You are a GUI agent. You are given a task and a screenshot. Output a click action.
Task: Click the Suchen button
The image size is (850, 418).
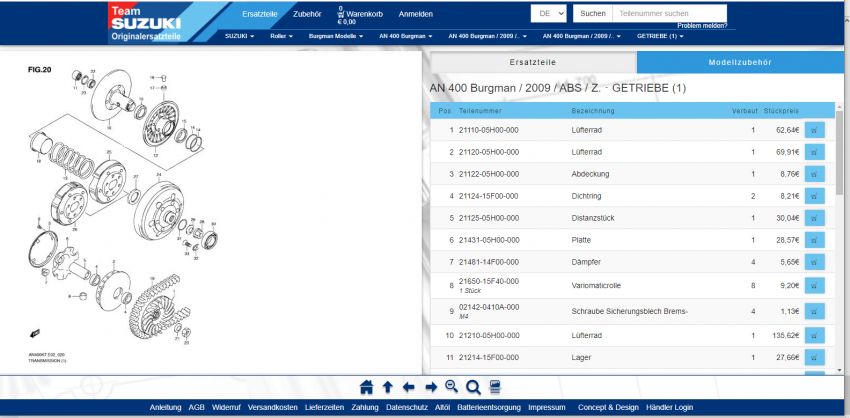tap(593, 14)
